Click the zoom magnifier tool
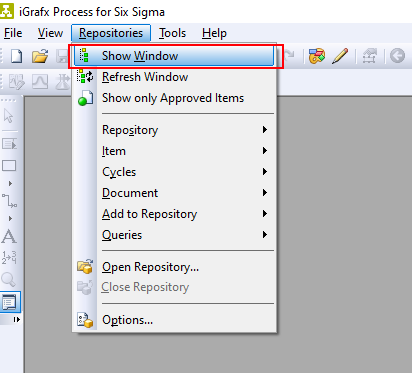The height and width of the screenshot is (373, 412). point(8,279)
